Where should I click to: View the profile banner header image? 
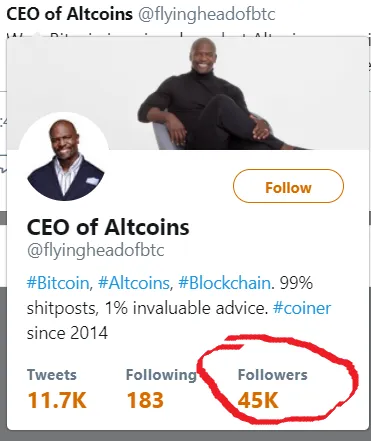[x=188, y=93]
